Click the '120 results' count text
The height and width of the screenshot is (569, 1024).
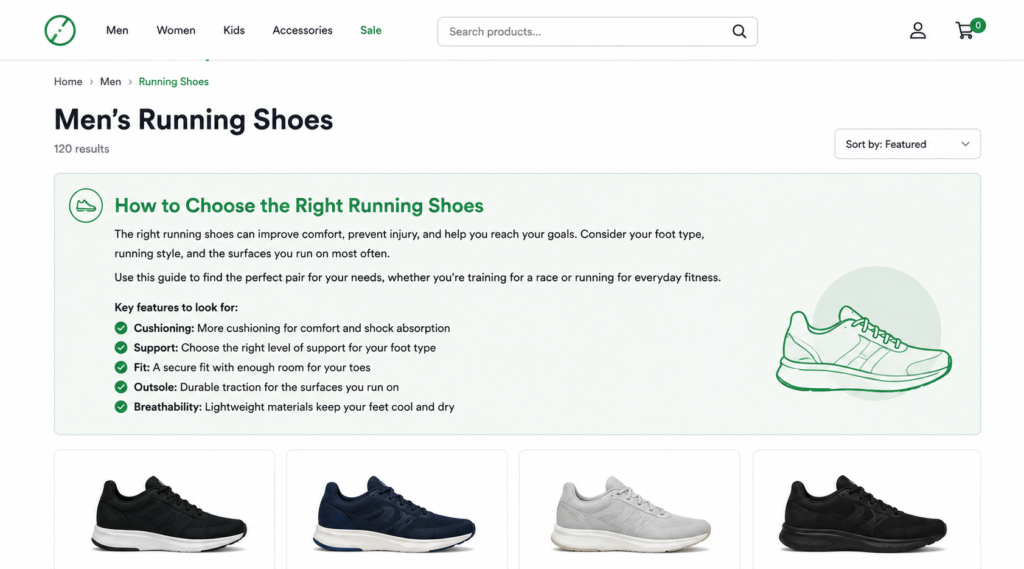point(82,149)
